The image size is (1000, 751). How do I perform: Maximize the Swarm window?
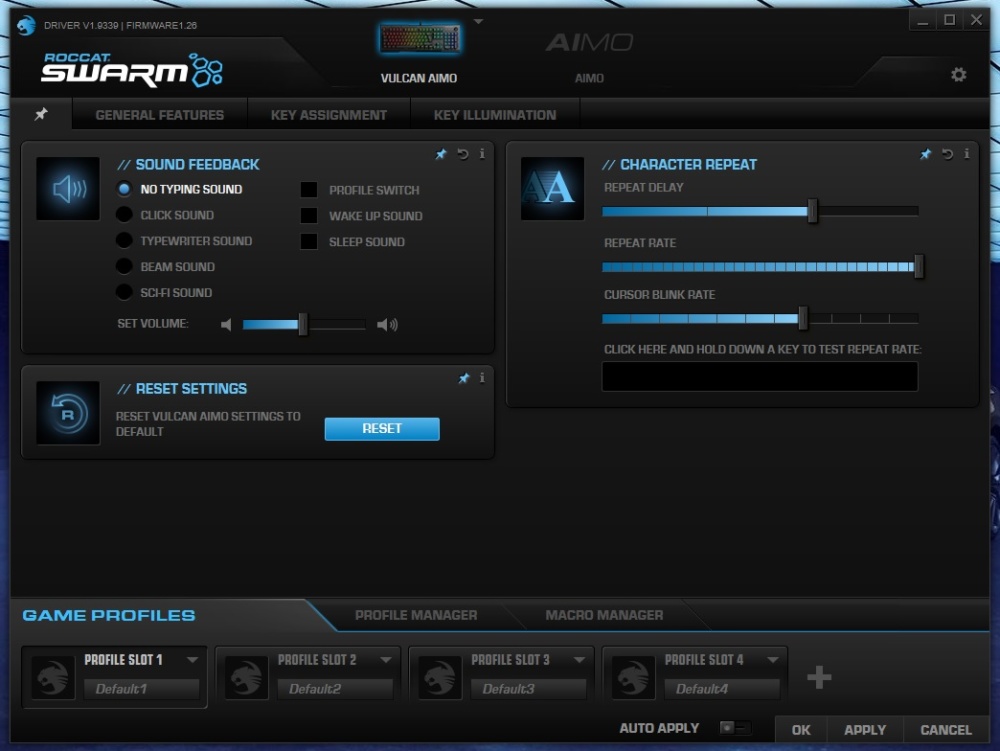950,20
